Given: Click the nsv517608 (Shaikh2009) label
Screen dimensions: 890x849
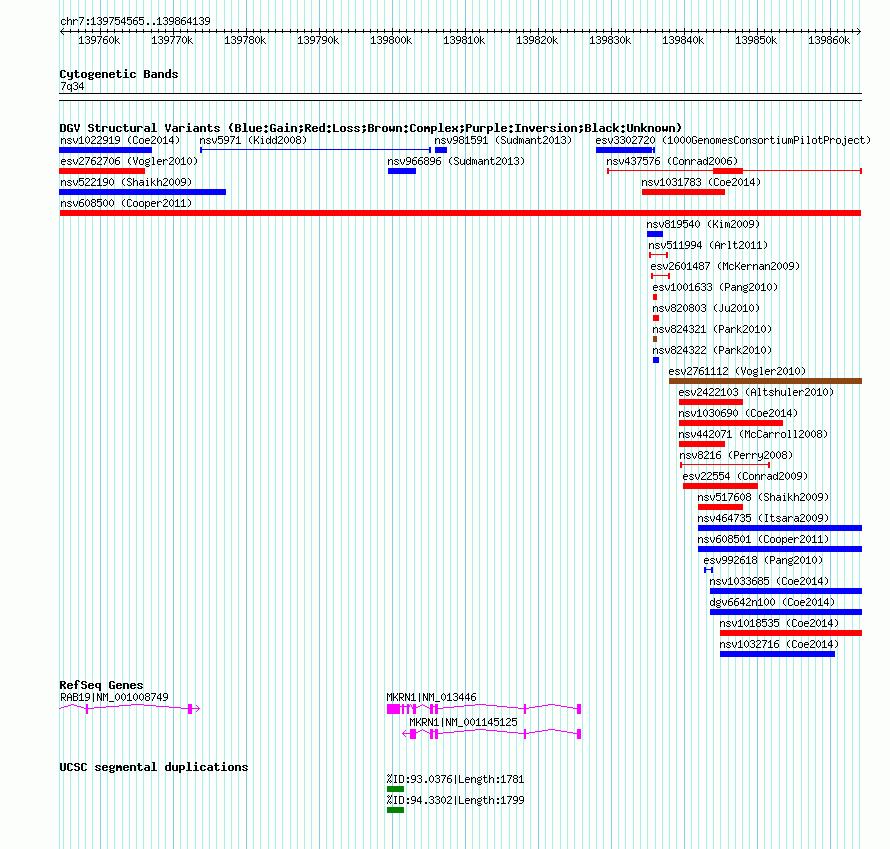Looking at the screenshot, I should (x=763, y=497).
